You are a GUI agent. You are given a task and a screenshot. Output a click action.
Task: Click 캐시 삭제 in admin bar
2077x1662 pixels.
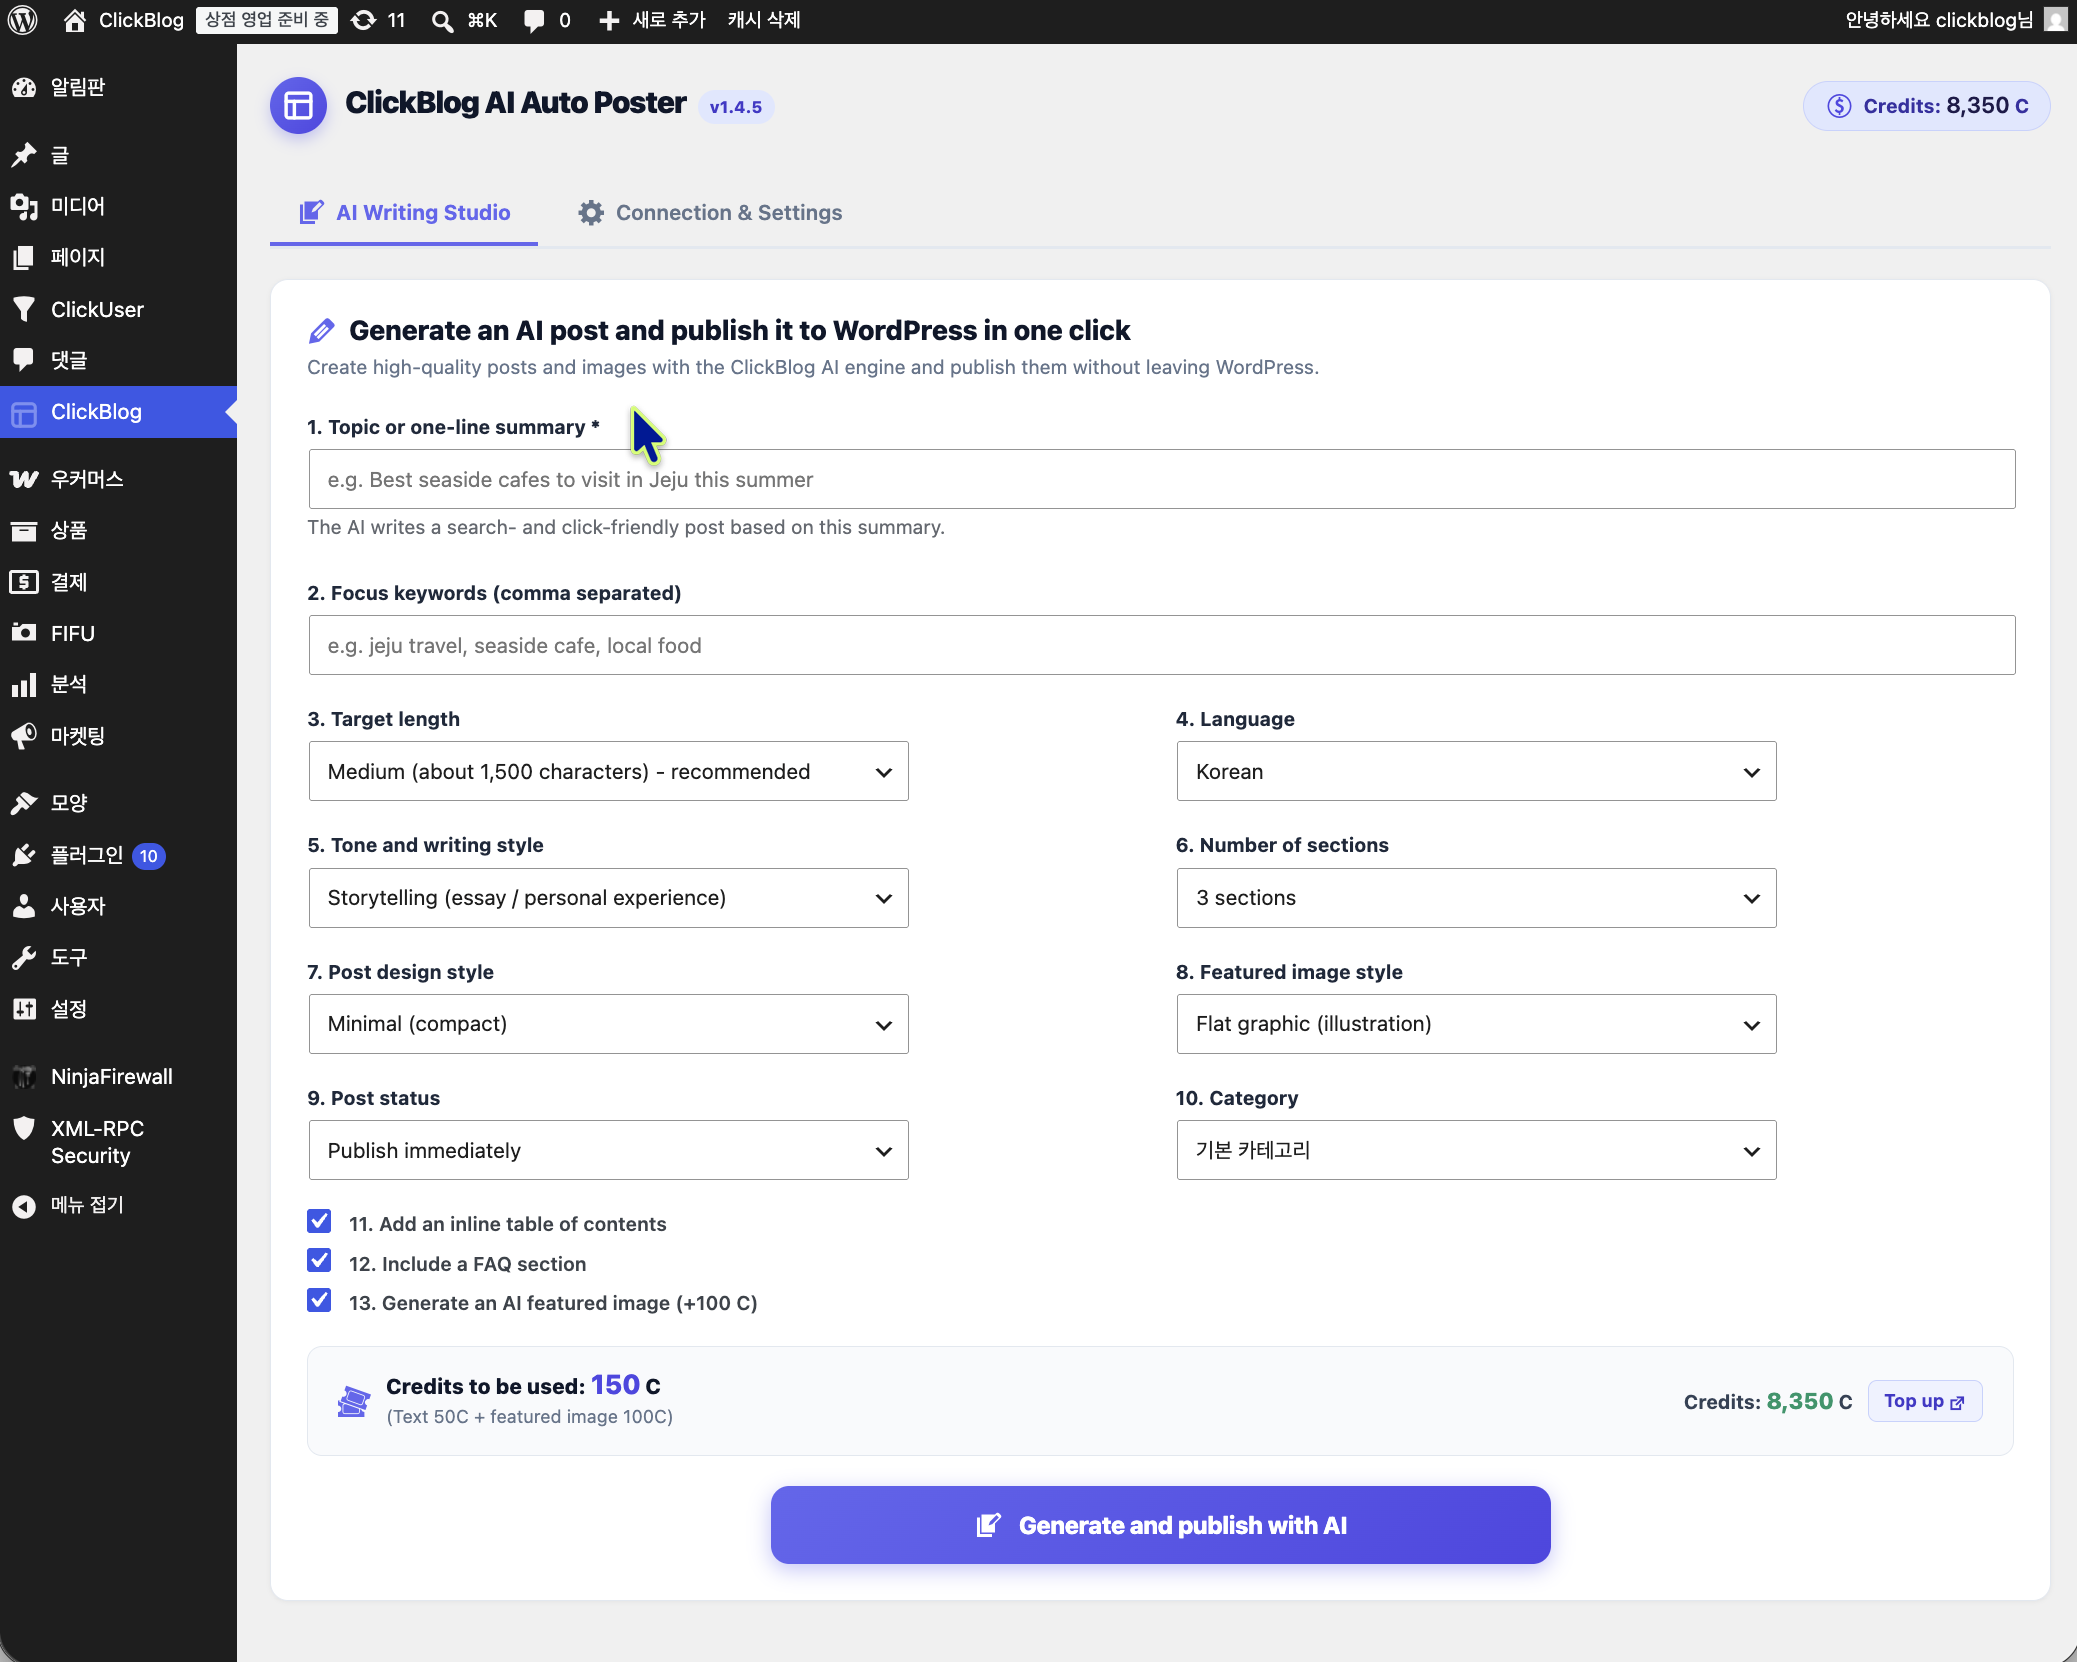point(764,20)
